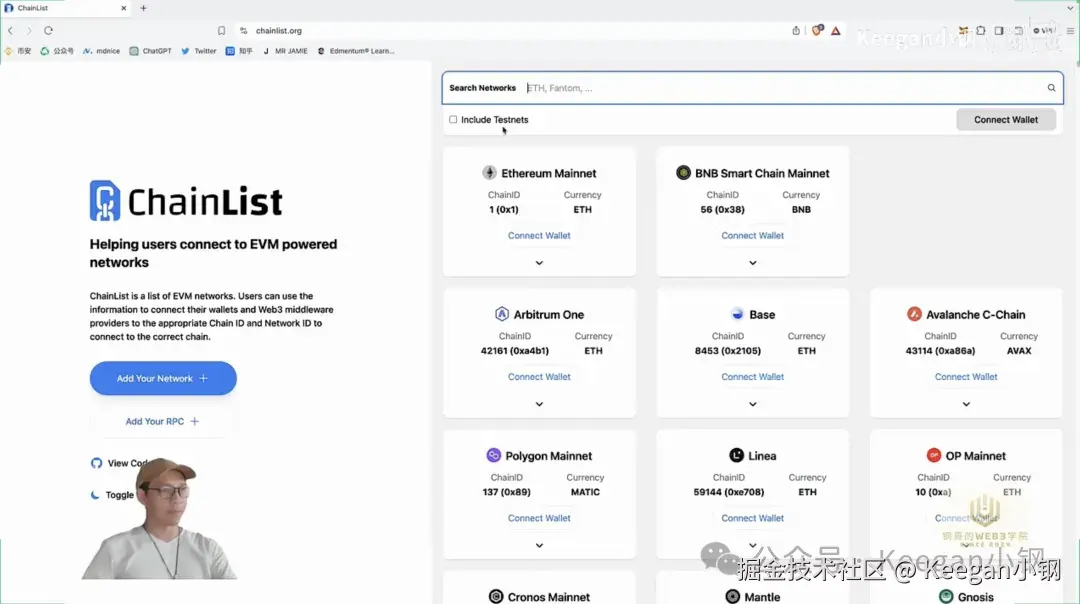1080x604 pixels.
Task: Click the Cronos Mainnet logo icon
Action: [496, 596]
